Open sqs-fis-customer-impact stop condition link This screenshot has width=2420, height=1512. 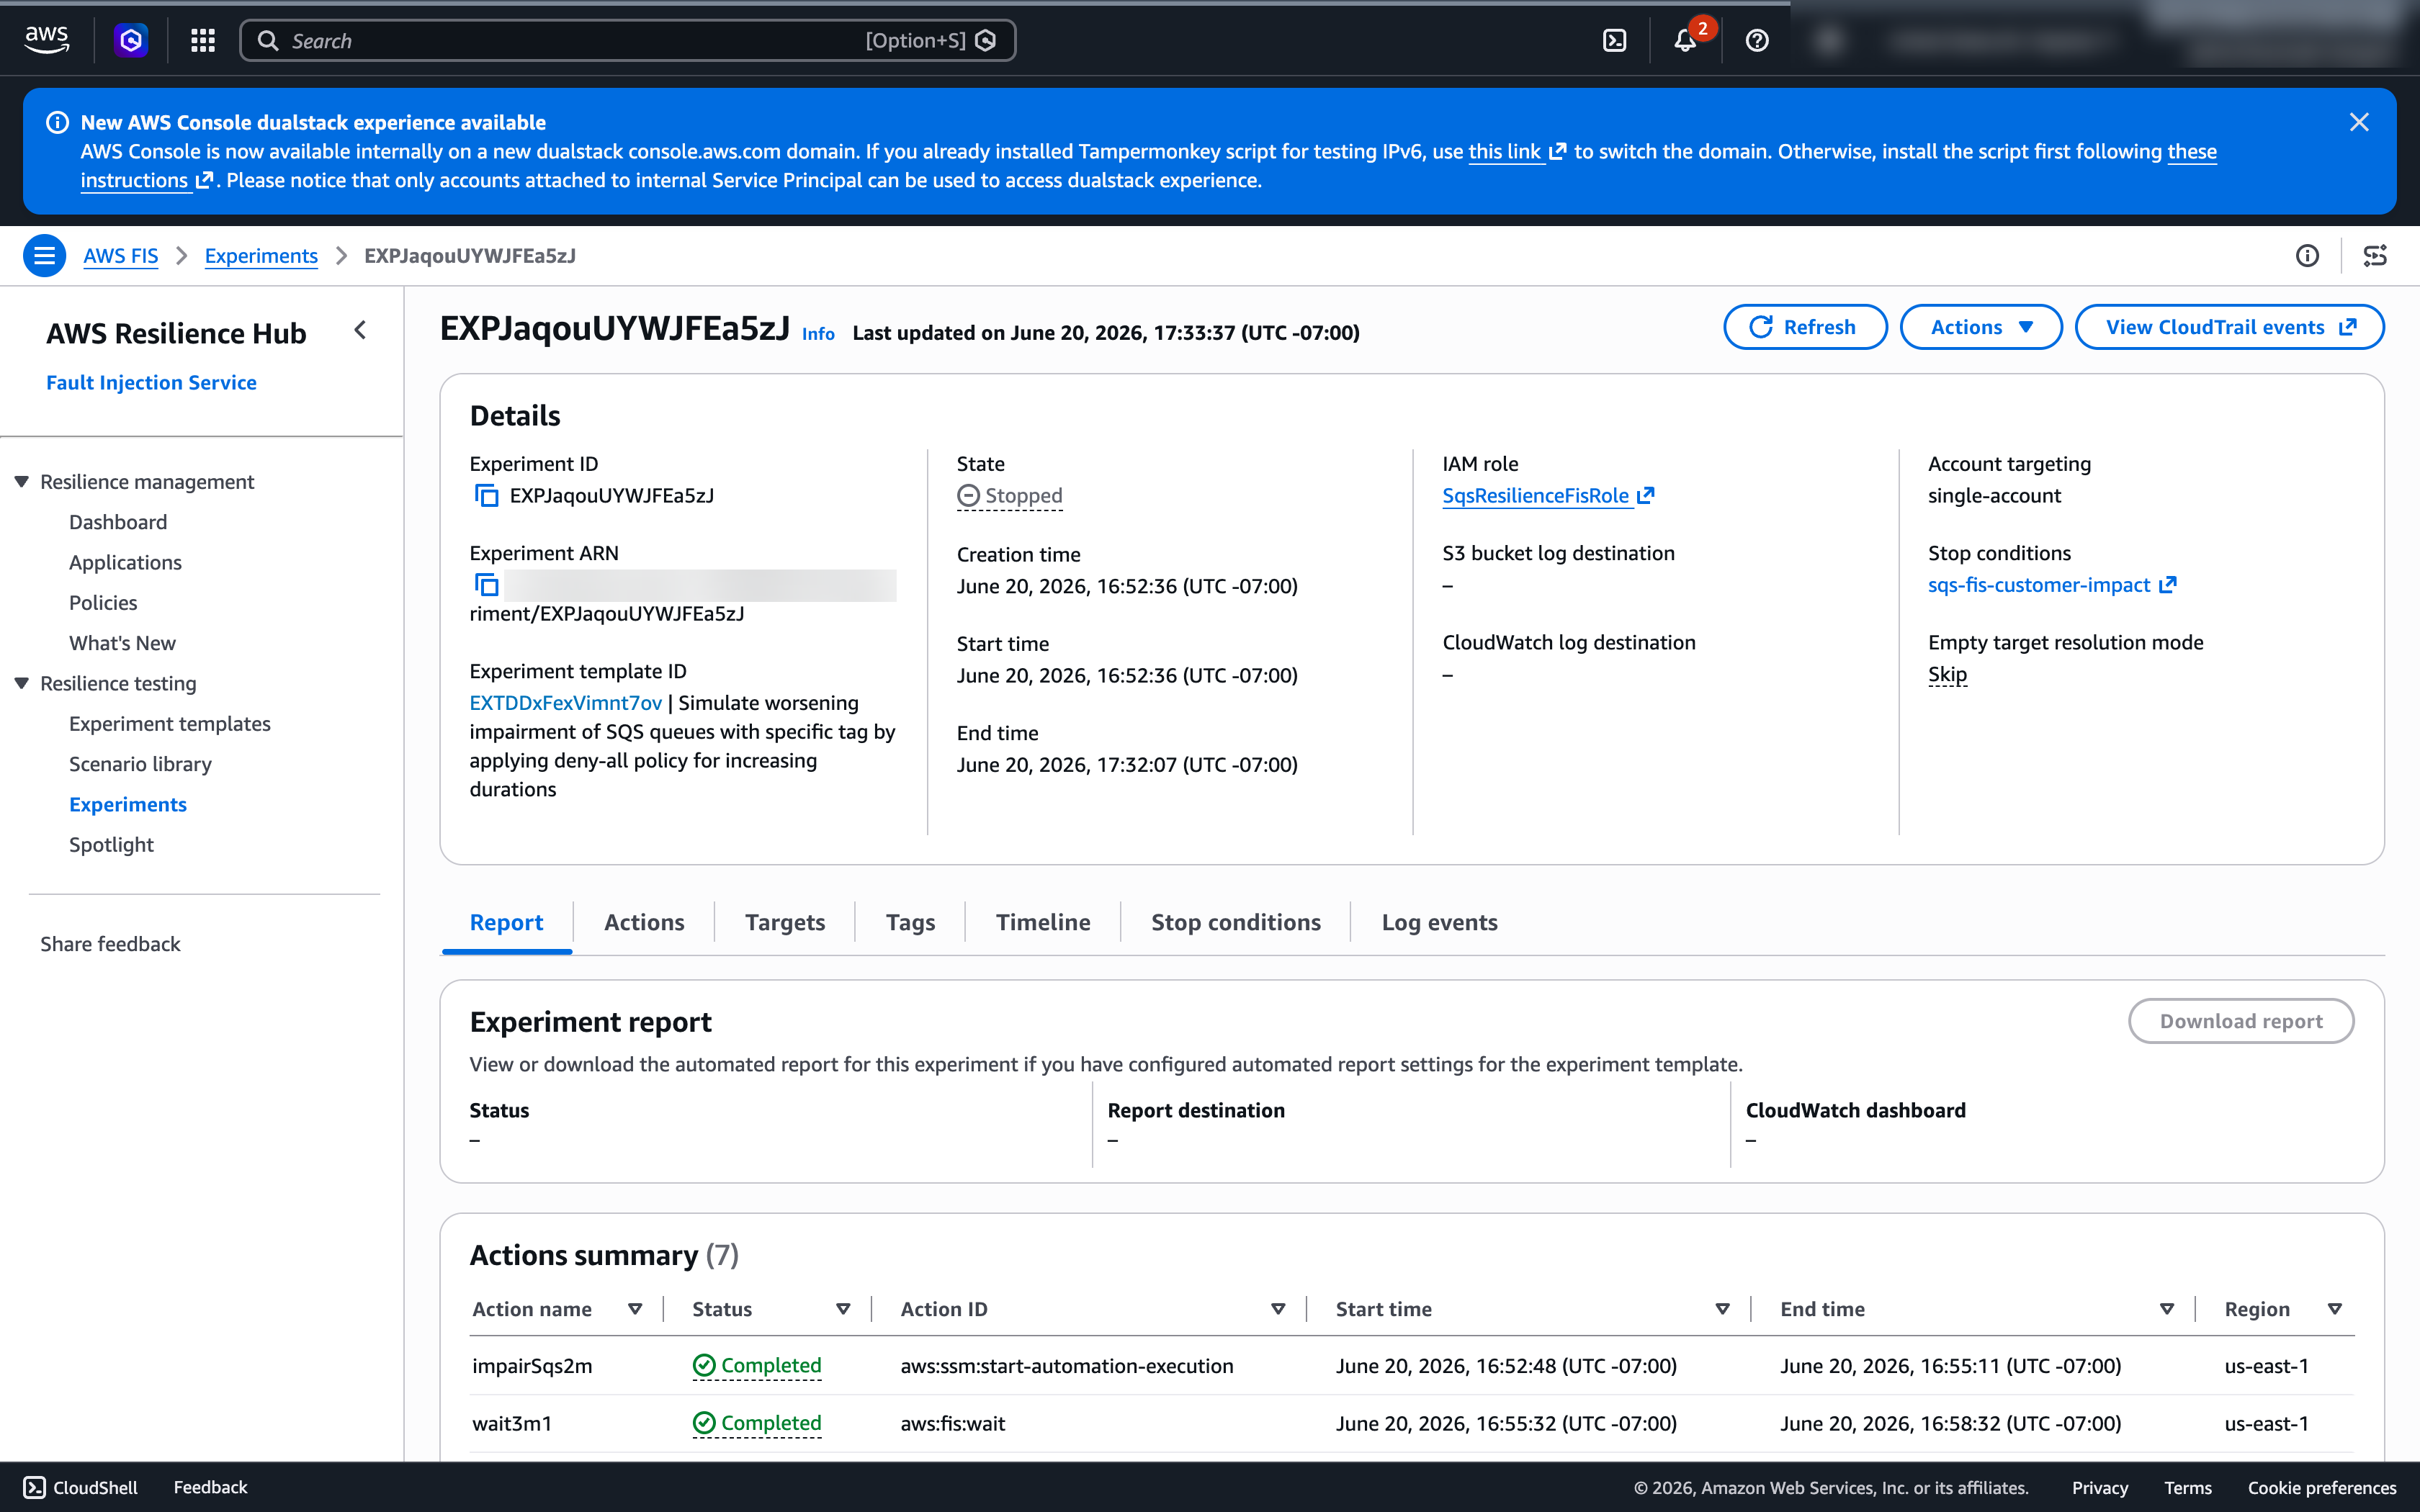pos(2052,585)
